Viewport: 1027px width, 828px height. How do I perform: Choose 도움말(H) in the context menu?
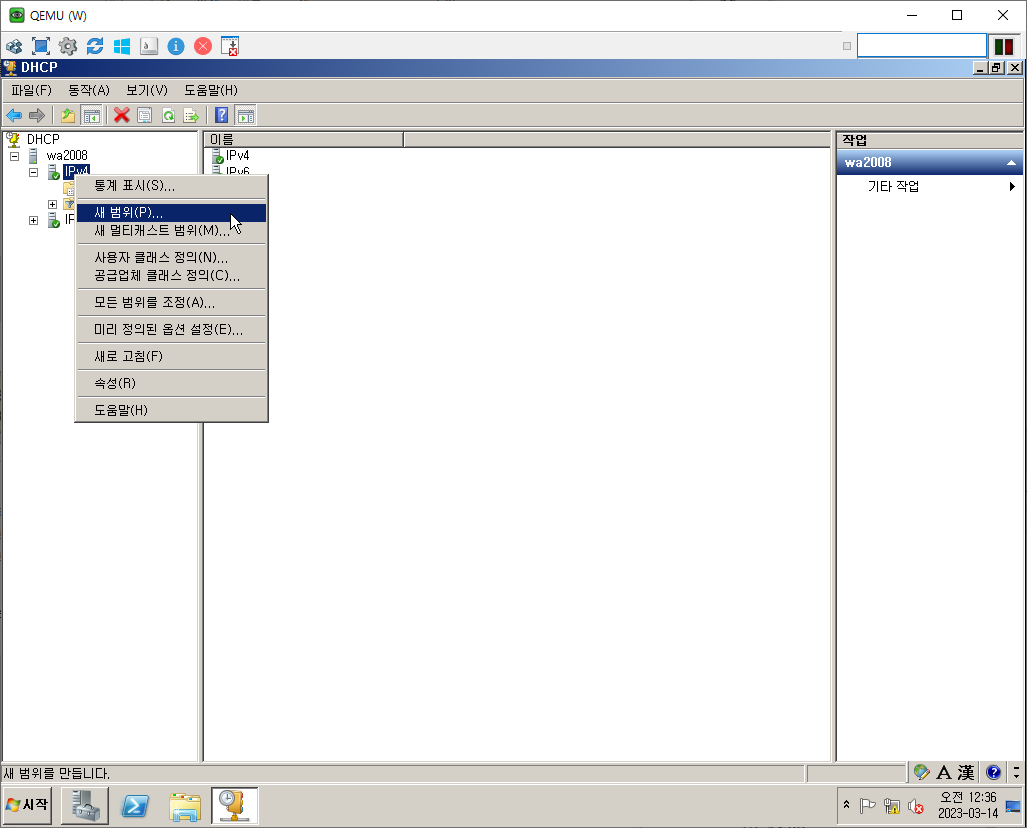tap(172, 410)
